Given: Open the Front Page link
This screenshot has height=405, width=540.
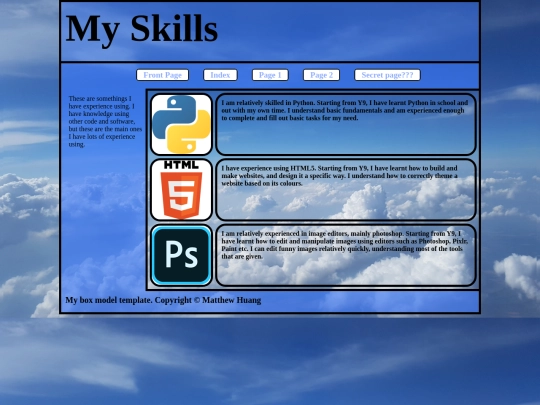Looking at the screenshot, I should point(163,75).
